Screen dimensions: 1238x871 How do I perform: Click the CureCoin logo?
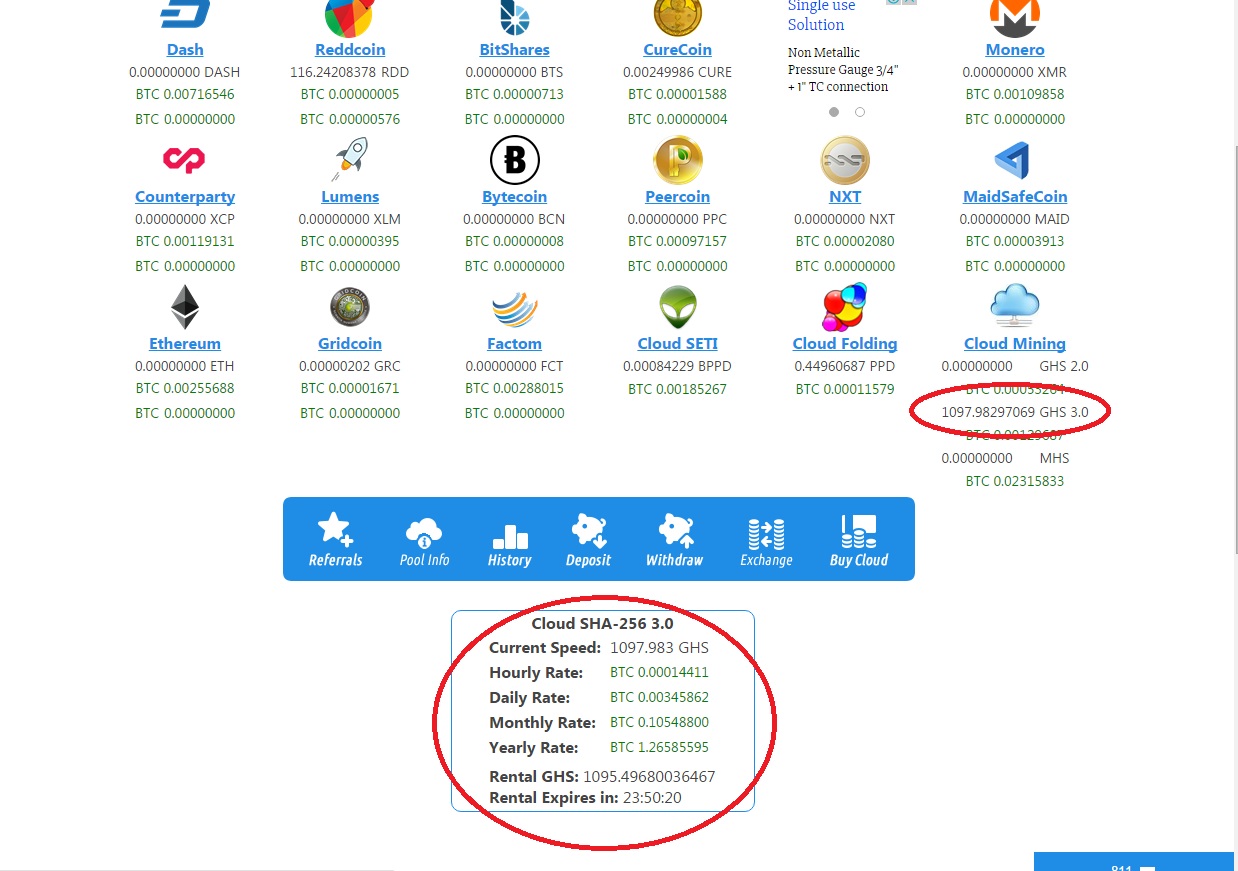tap(678, 16)
